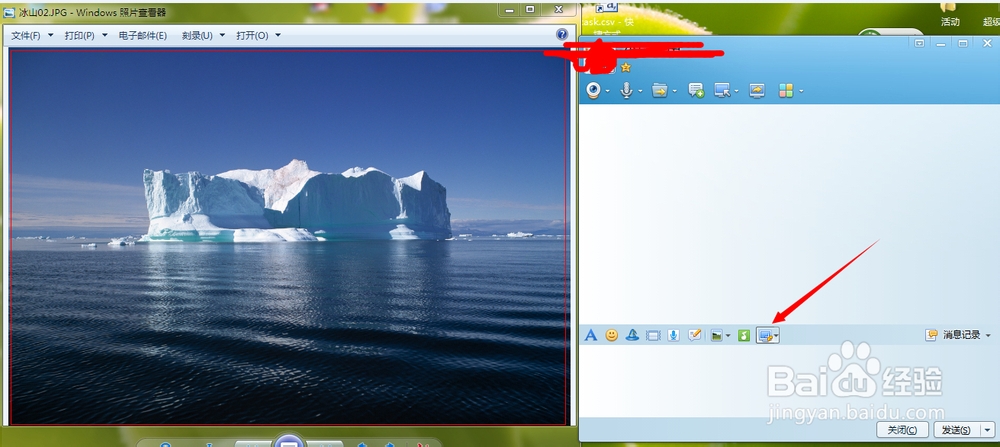Expand send options arrow beside 发送(S)
This screenshot has height=447, width=1000.
(988, 430)
